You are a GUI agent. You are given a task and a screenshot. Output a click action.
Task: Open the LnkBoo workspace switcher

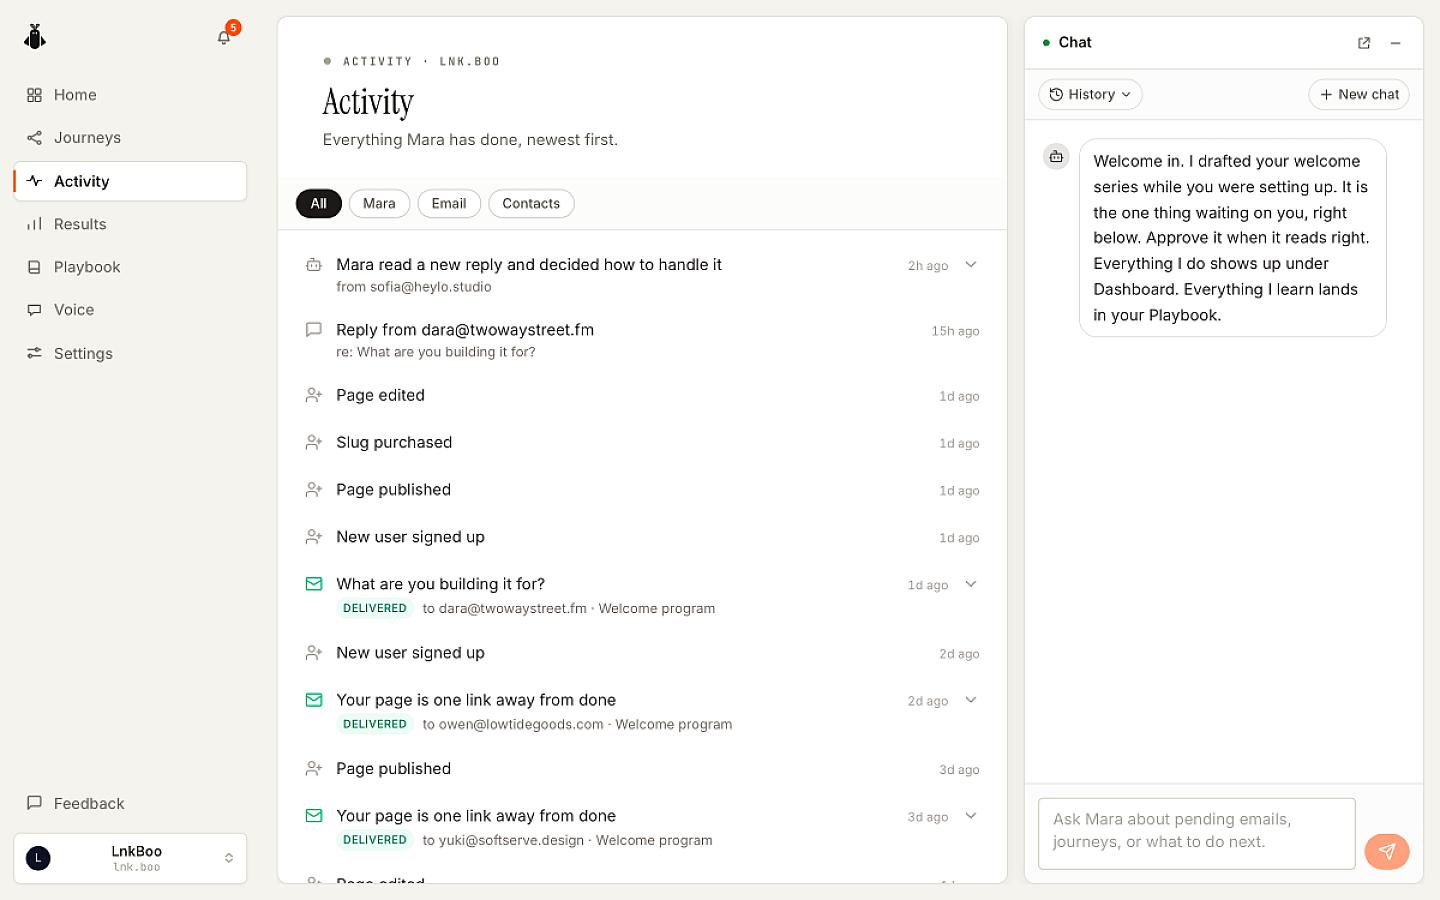(x=130, y=858)
